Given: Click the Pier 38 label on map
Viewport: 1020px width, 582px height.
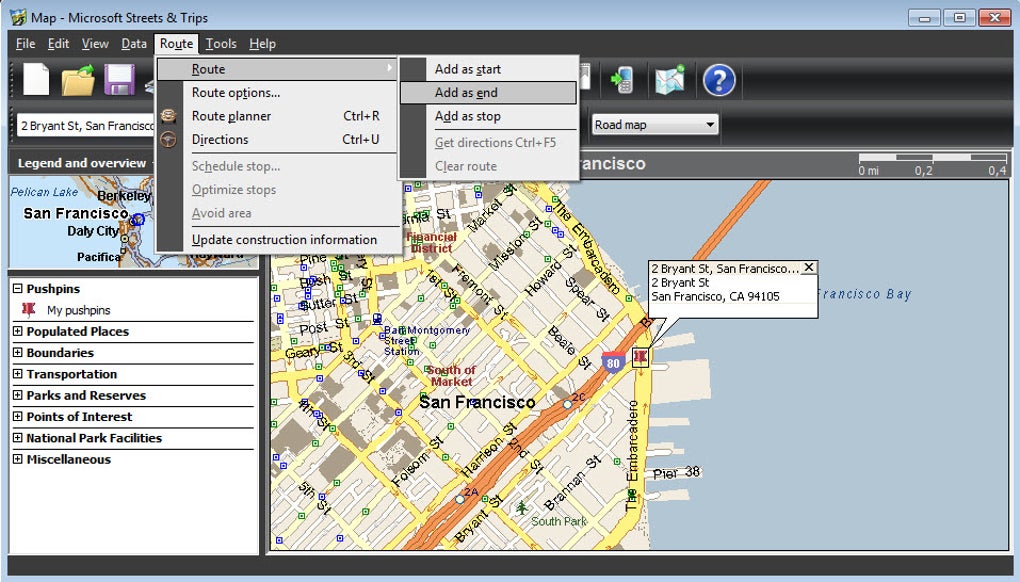Looking at the screenshot, I should [677, 473].
